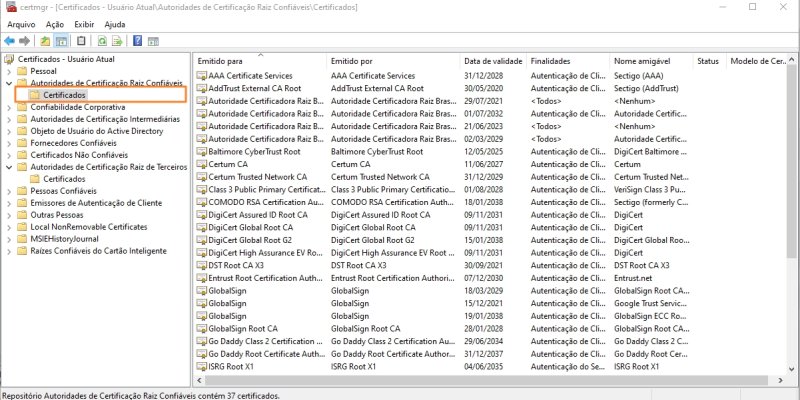Sort by the Data de validade column header
Screen dimensions: 800x400
click(493, 61)
